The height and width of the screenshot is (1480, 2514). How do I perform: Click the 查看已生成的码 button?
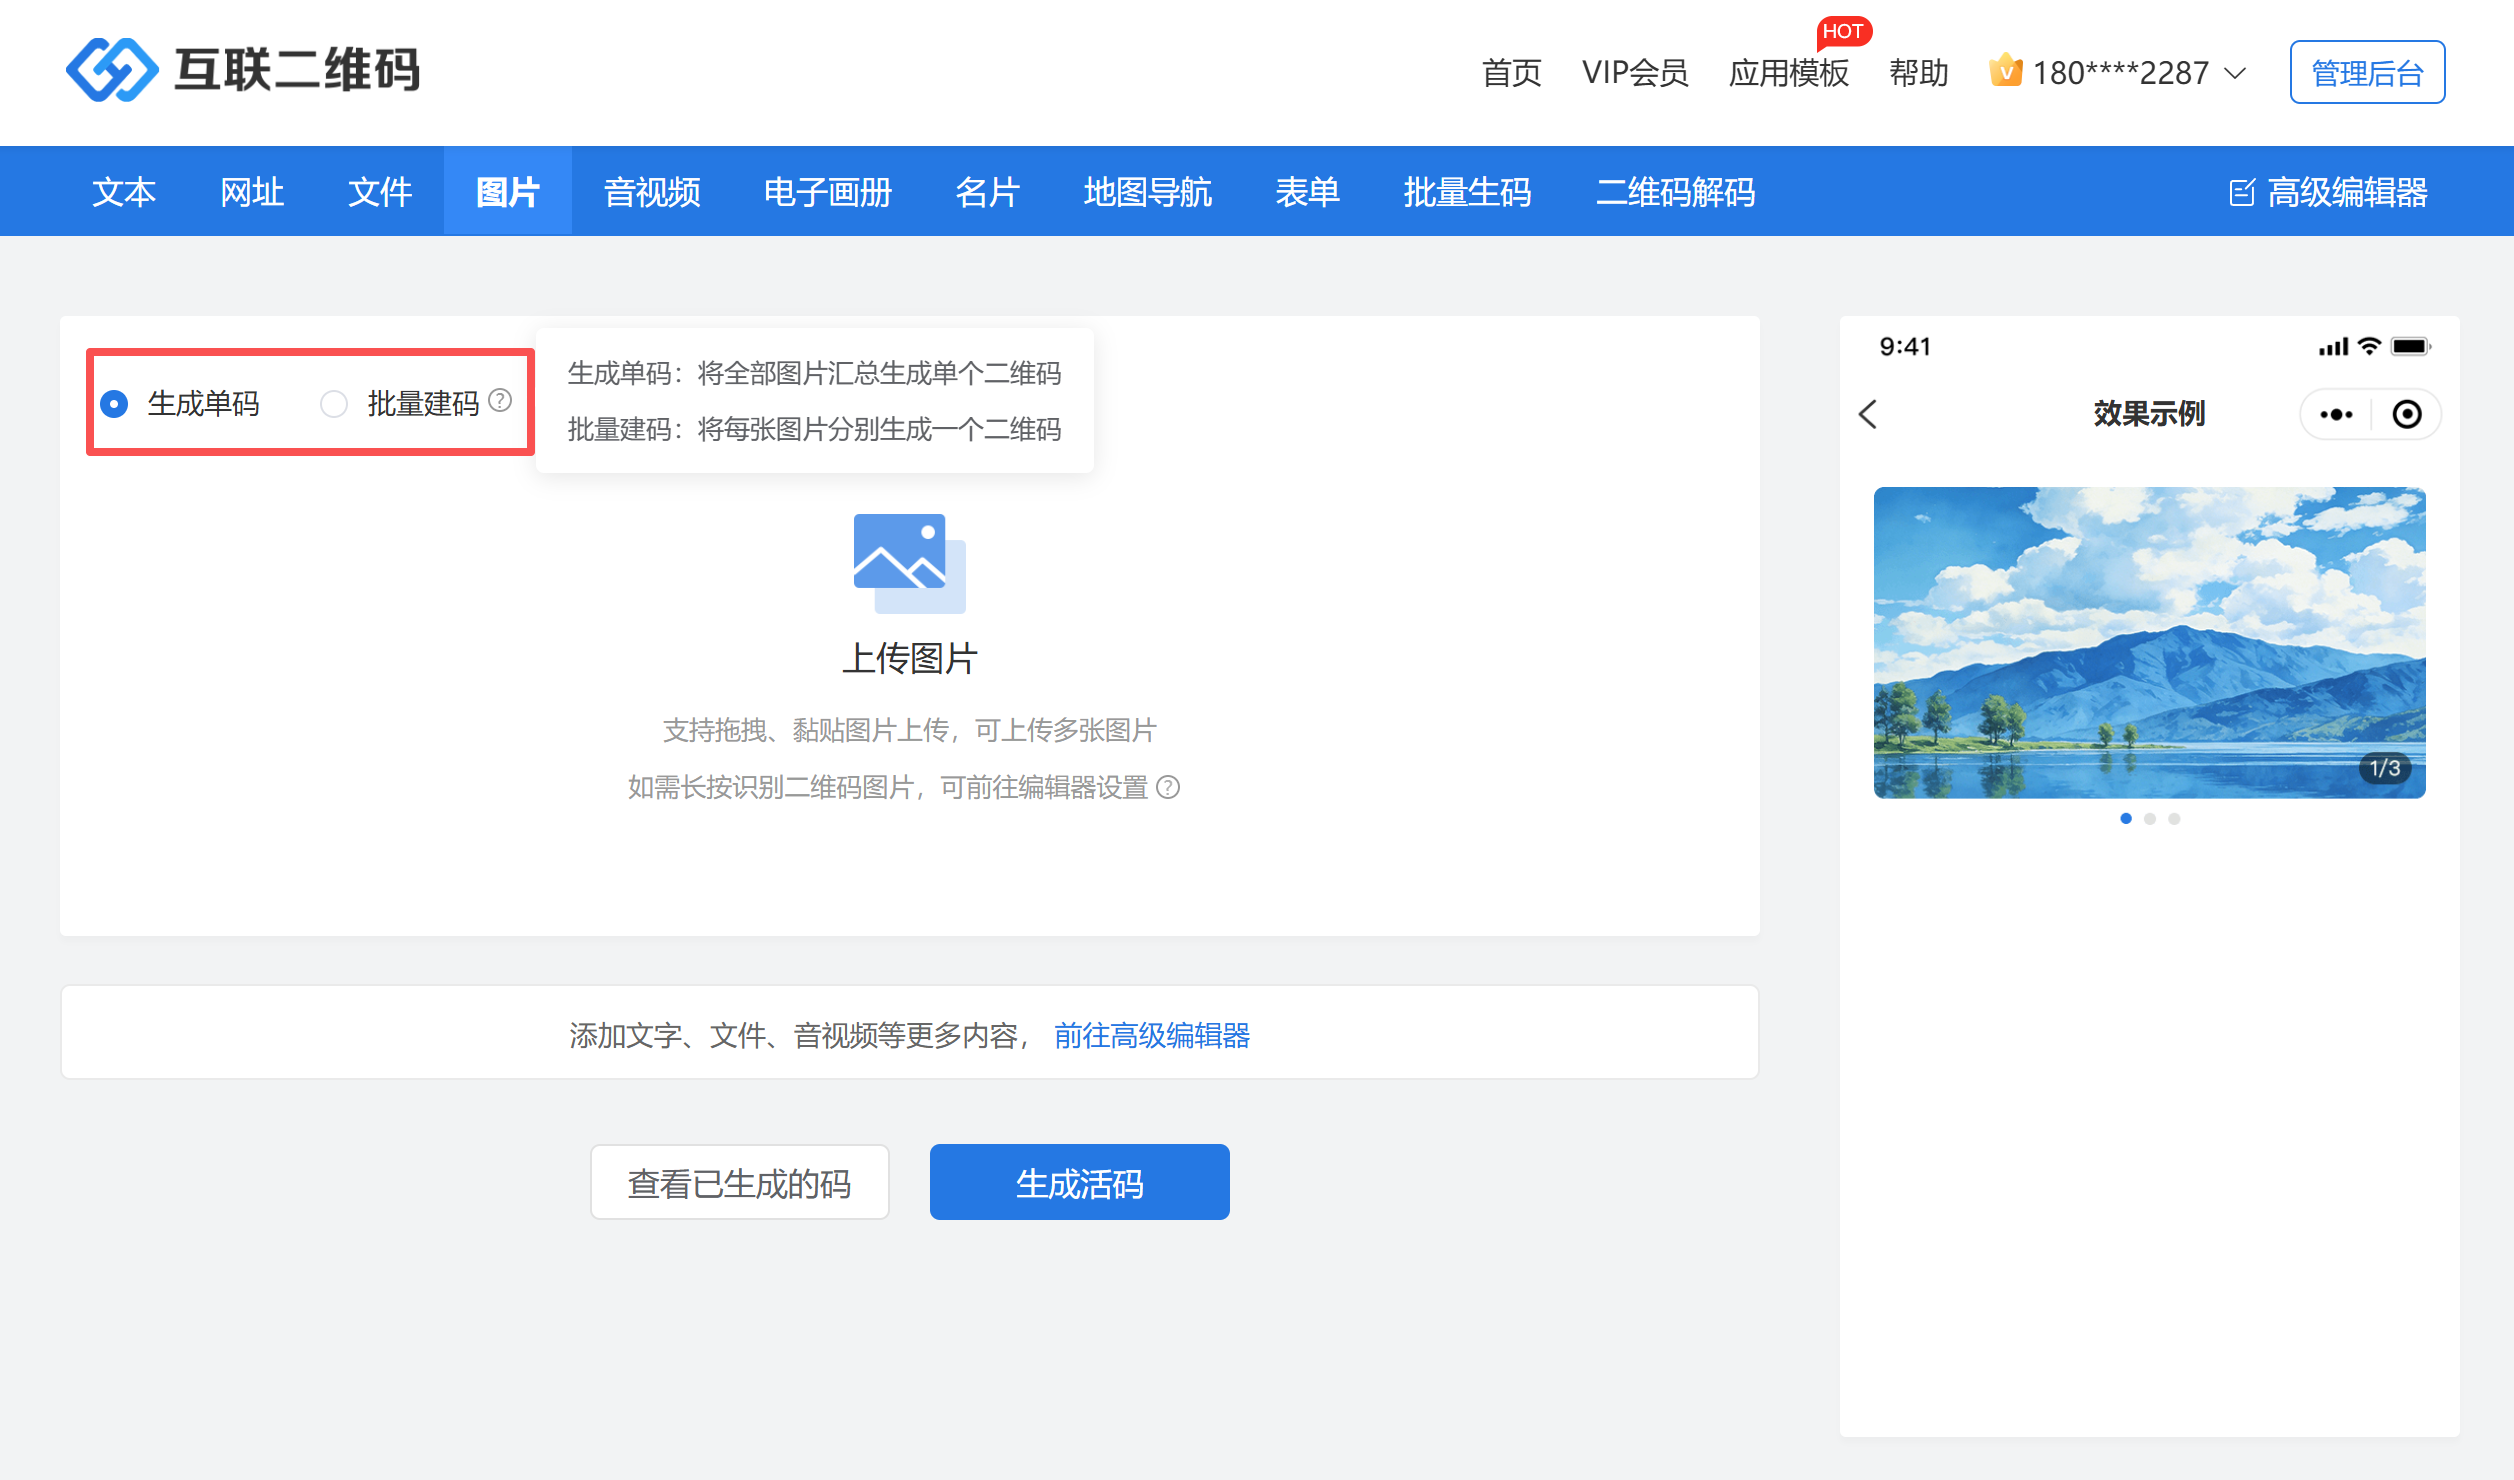739,1183
